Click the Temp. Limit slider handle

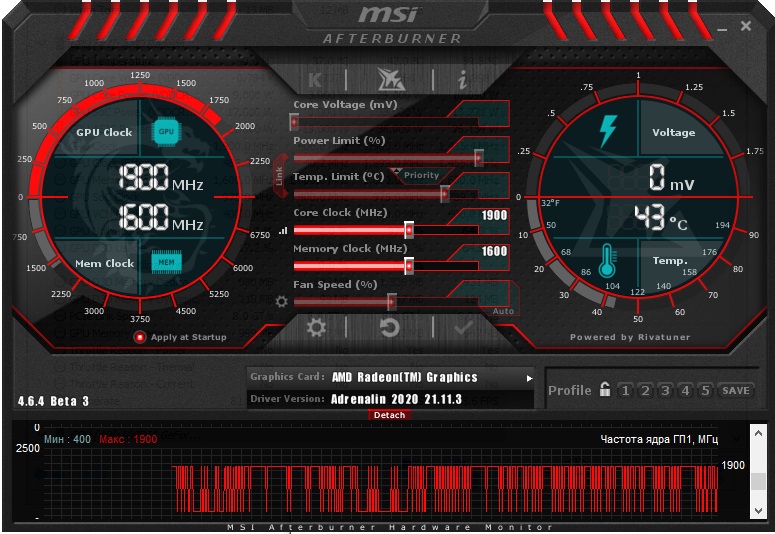coord(445,194)
